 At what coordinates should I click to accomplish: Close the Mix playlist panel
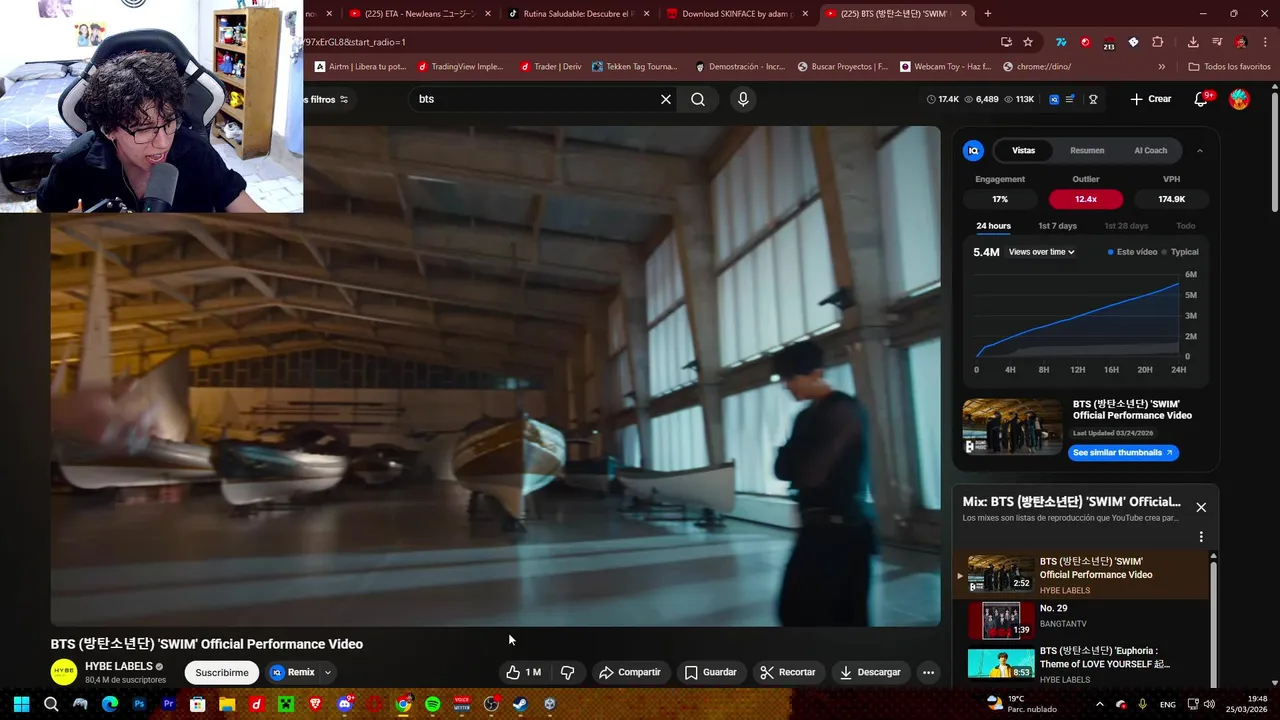[x=1201, y=507]
